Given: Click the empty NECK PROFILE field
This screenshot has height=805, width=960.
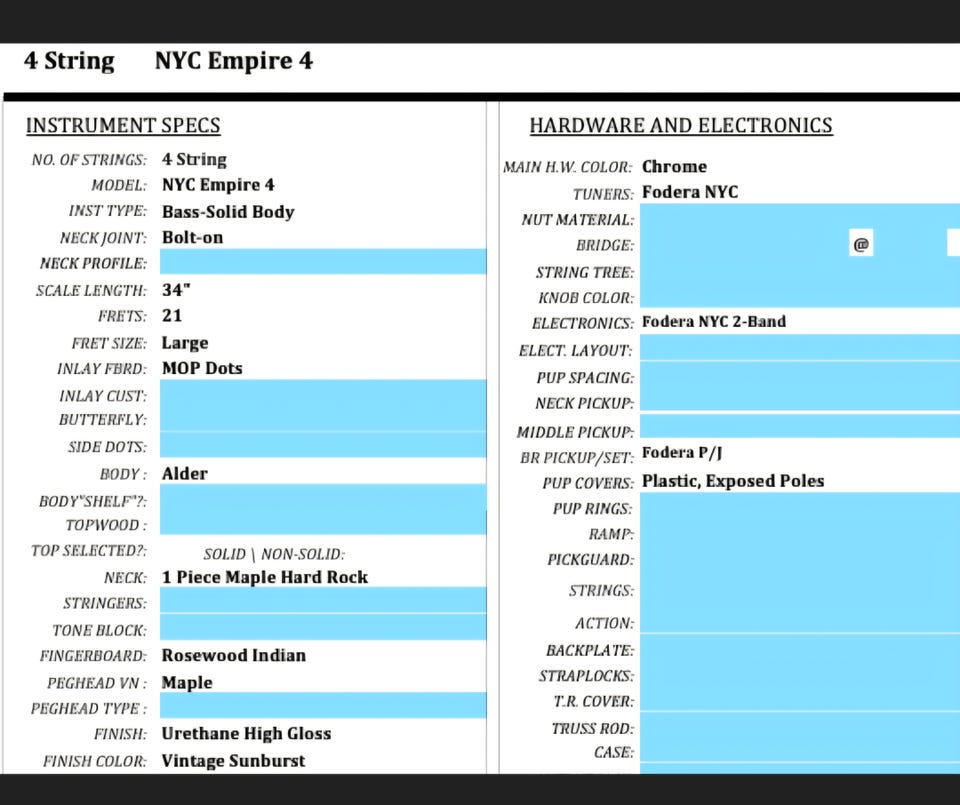Looking at the screenshot, I should [x=323, y=261].
